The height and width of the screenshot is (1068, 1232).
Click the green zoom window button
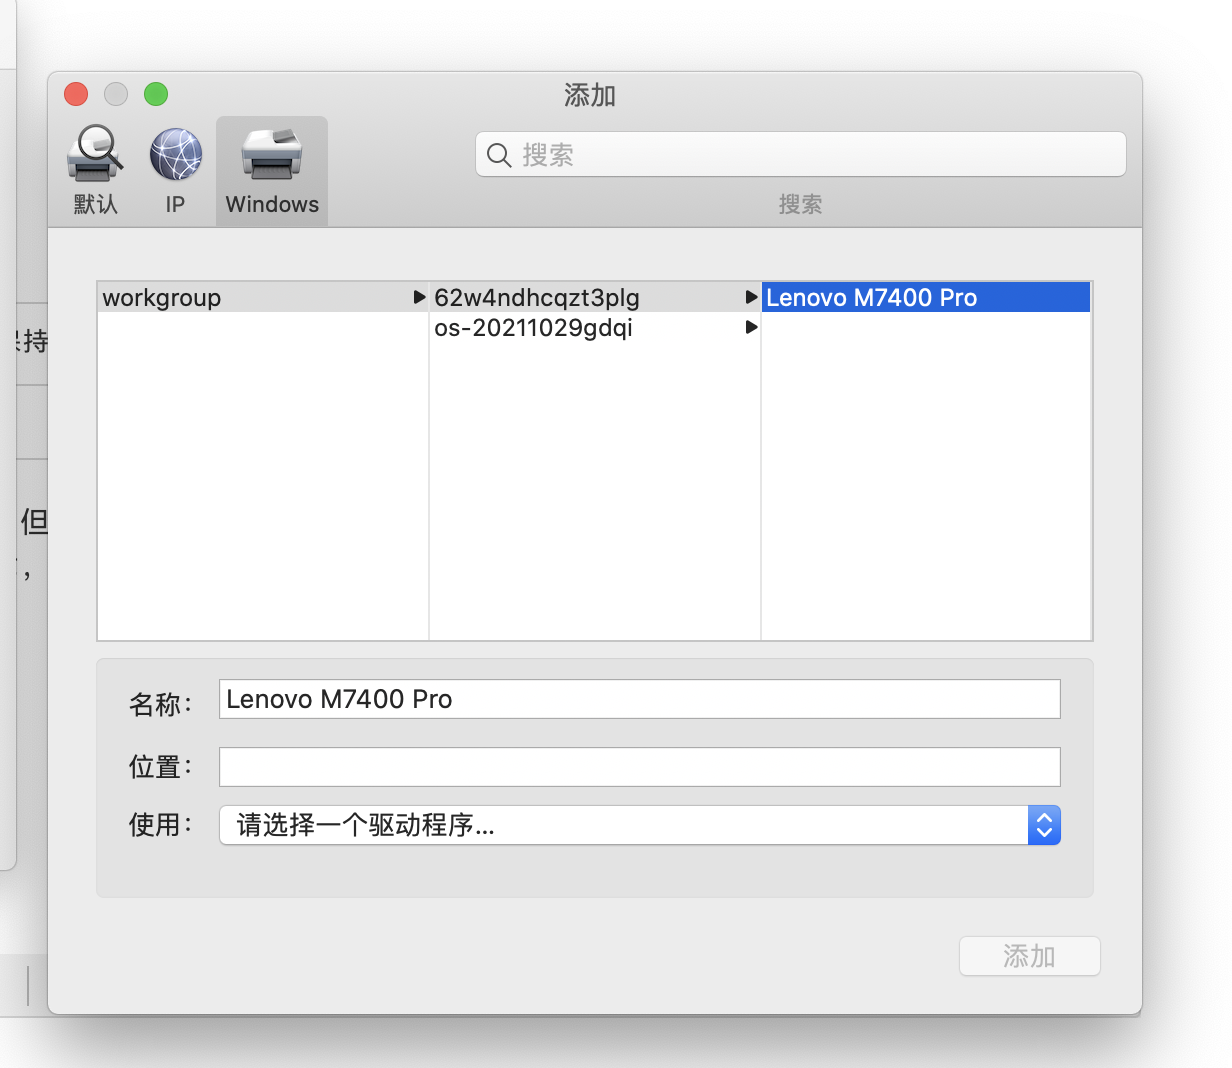pyautogui.click(x=156, y=94)
